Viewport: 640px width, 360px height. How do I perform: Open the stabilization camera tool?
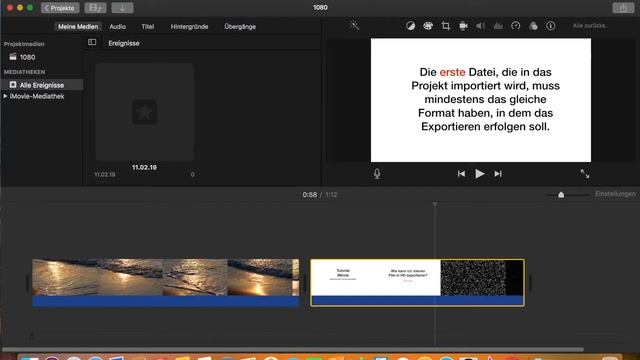tap(463, 26)
